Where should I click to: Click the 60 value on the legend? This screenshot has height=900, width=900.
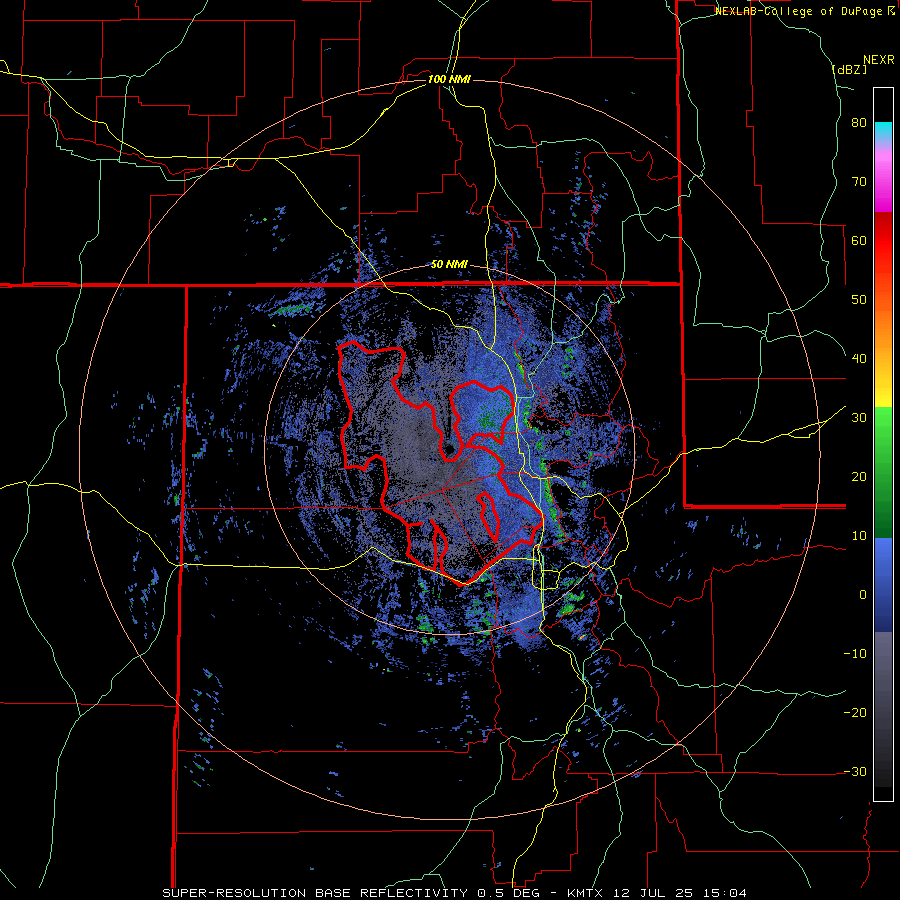pos(859,240)
